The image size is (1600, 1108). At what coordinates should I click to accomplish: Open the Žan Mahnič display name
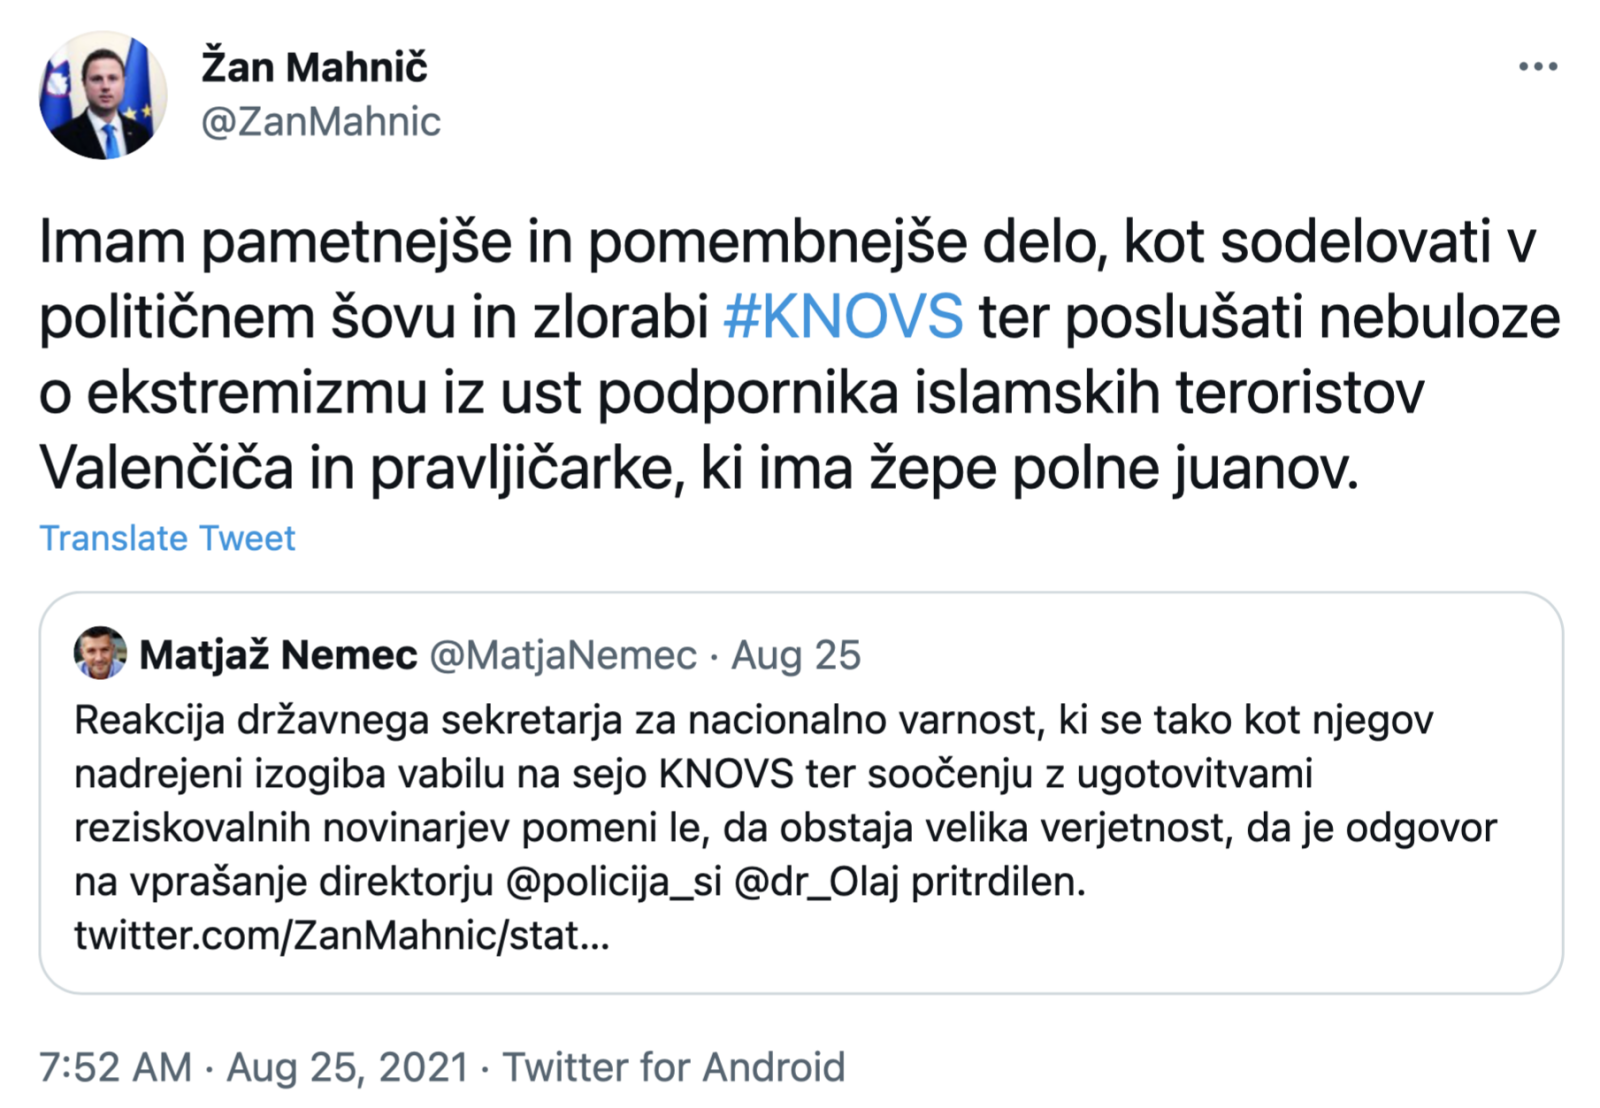314,67
